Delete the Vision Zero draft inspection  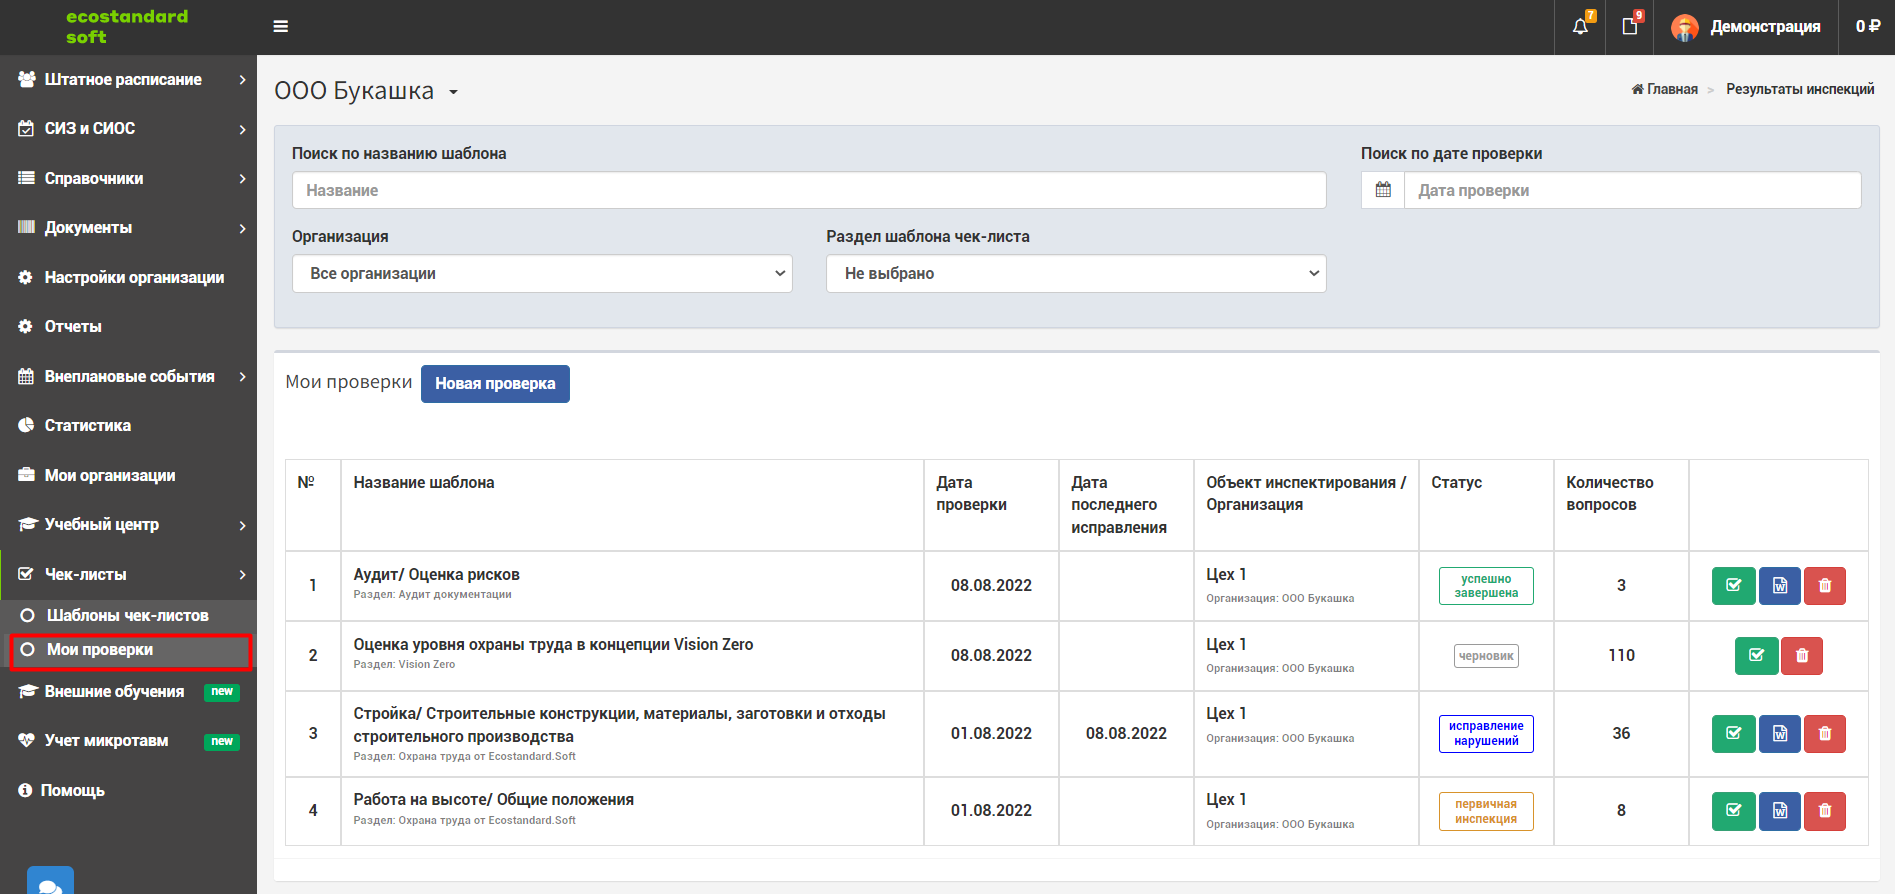[x=1802, y=656]
